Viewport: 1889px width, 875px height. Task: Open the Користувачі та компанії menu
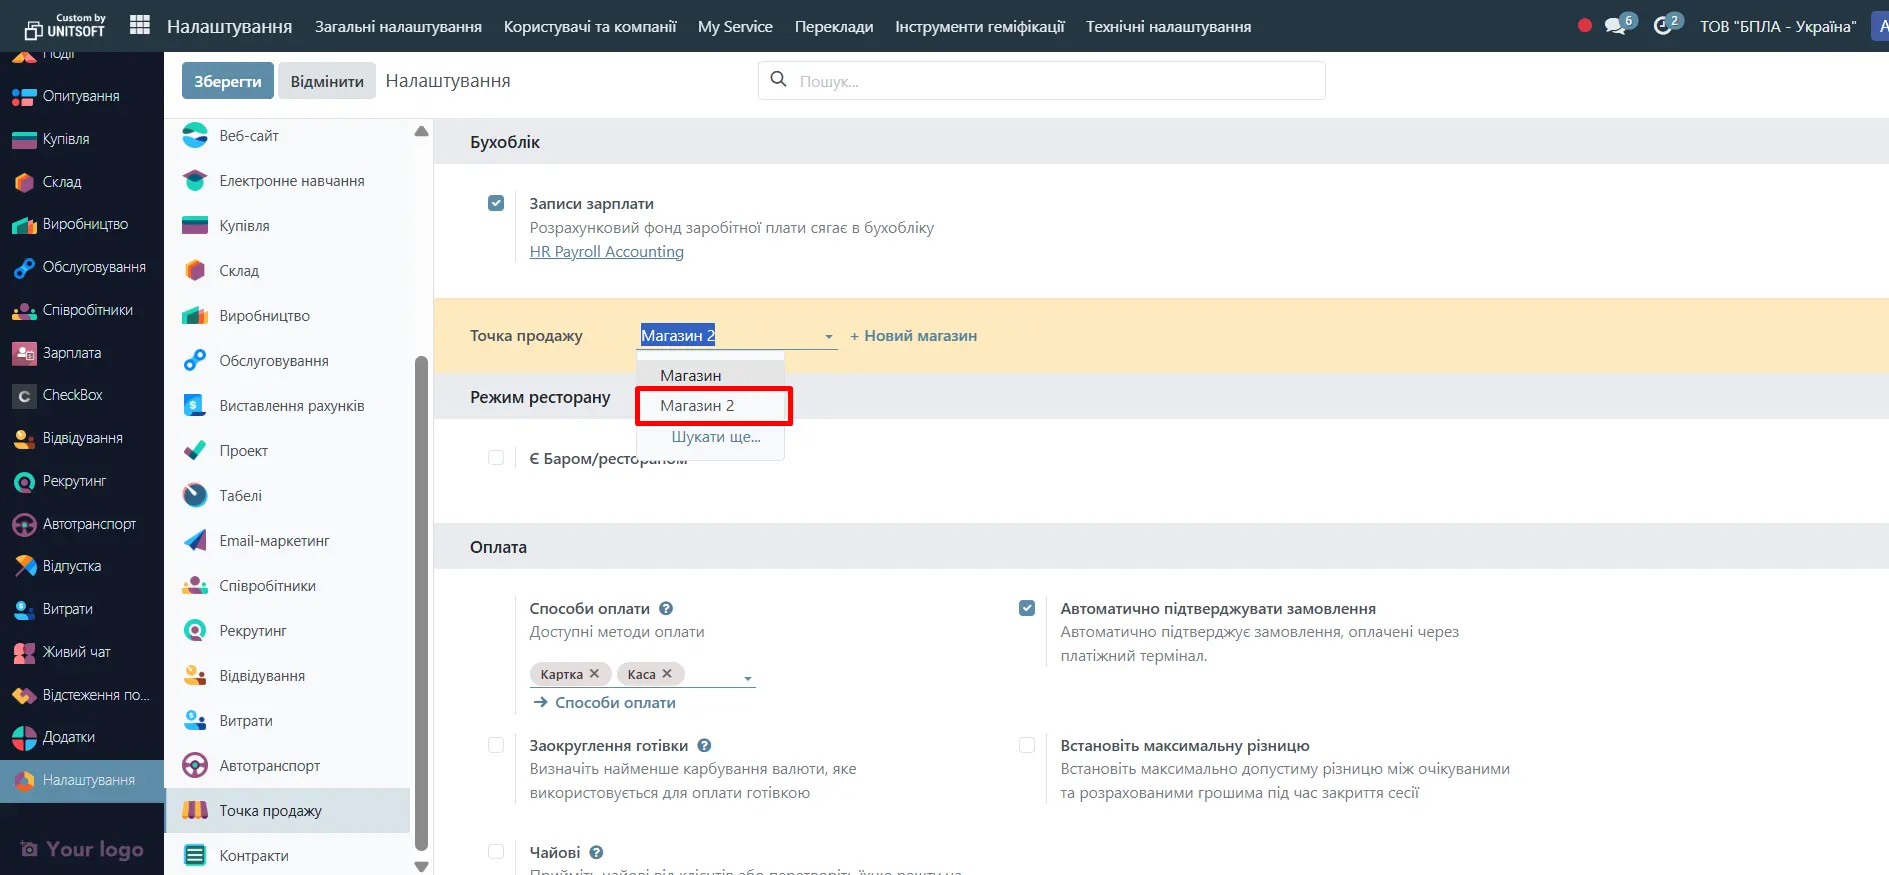[590, 26]
